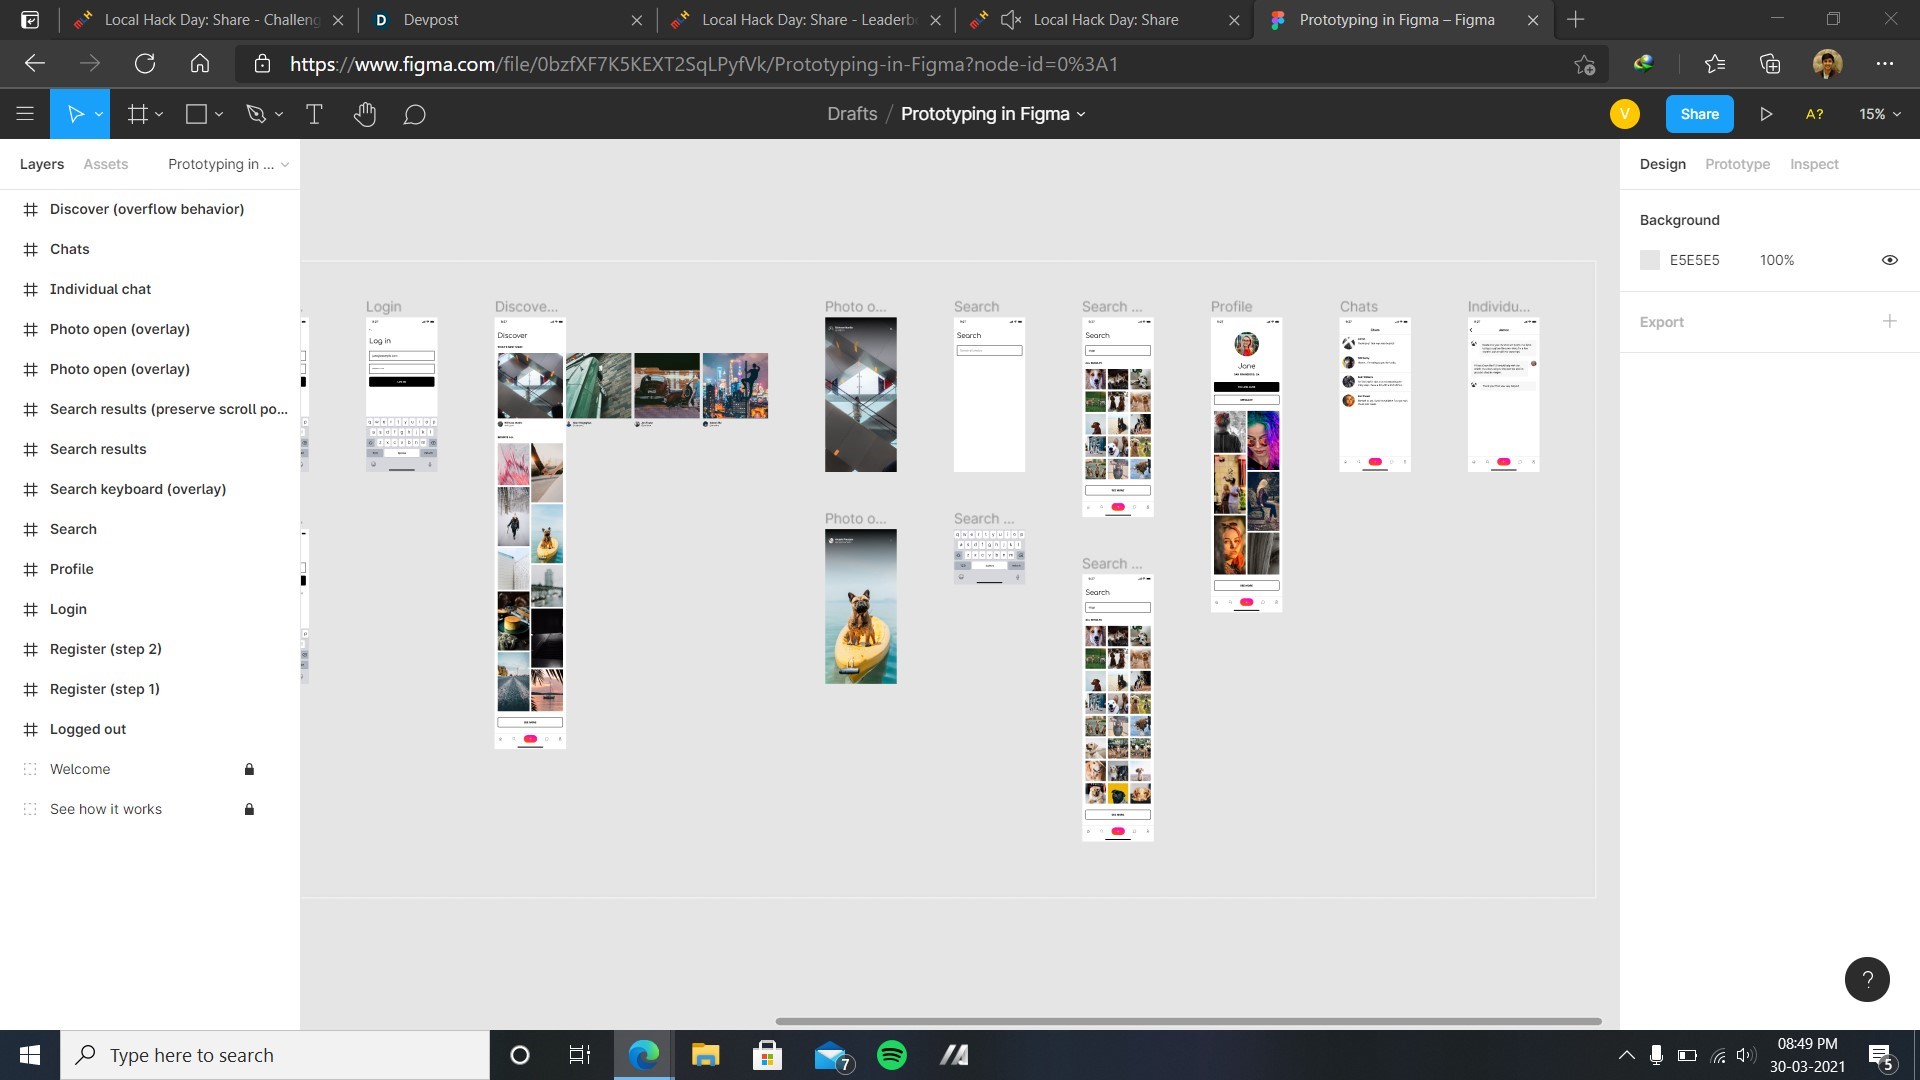The image size is (1920, 1080).
Task: Open the 15% zoom dropdown
Action: click(1879, 114)
